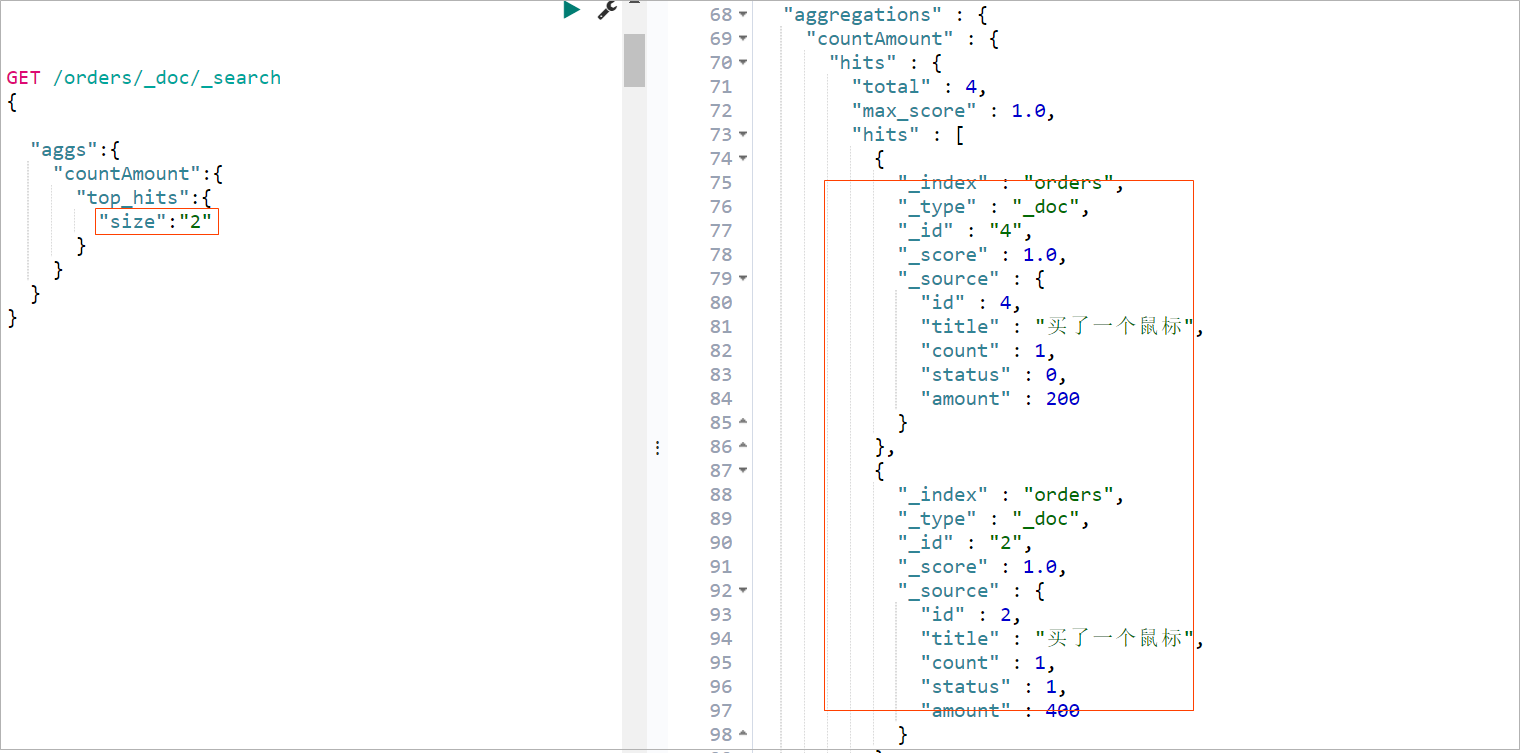Click the title value on line 81
1522x753 pixels.
point(1115,327)
